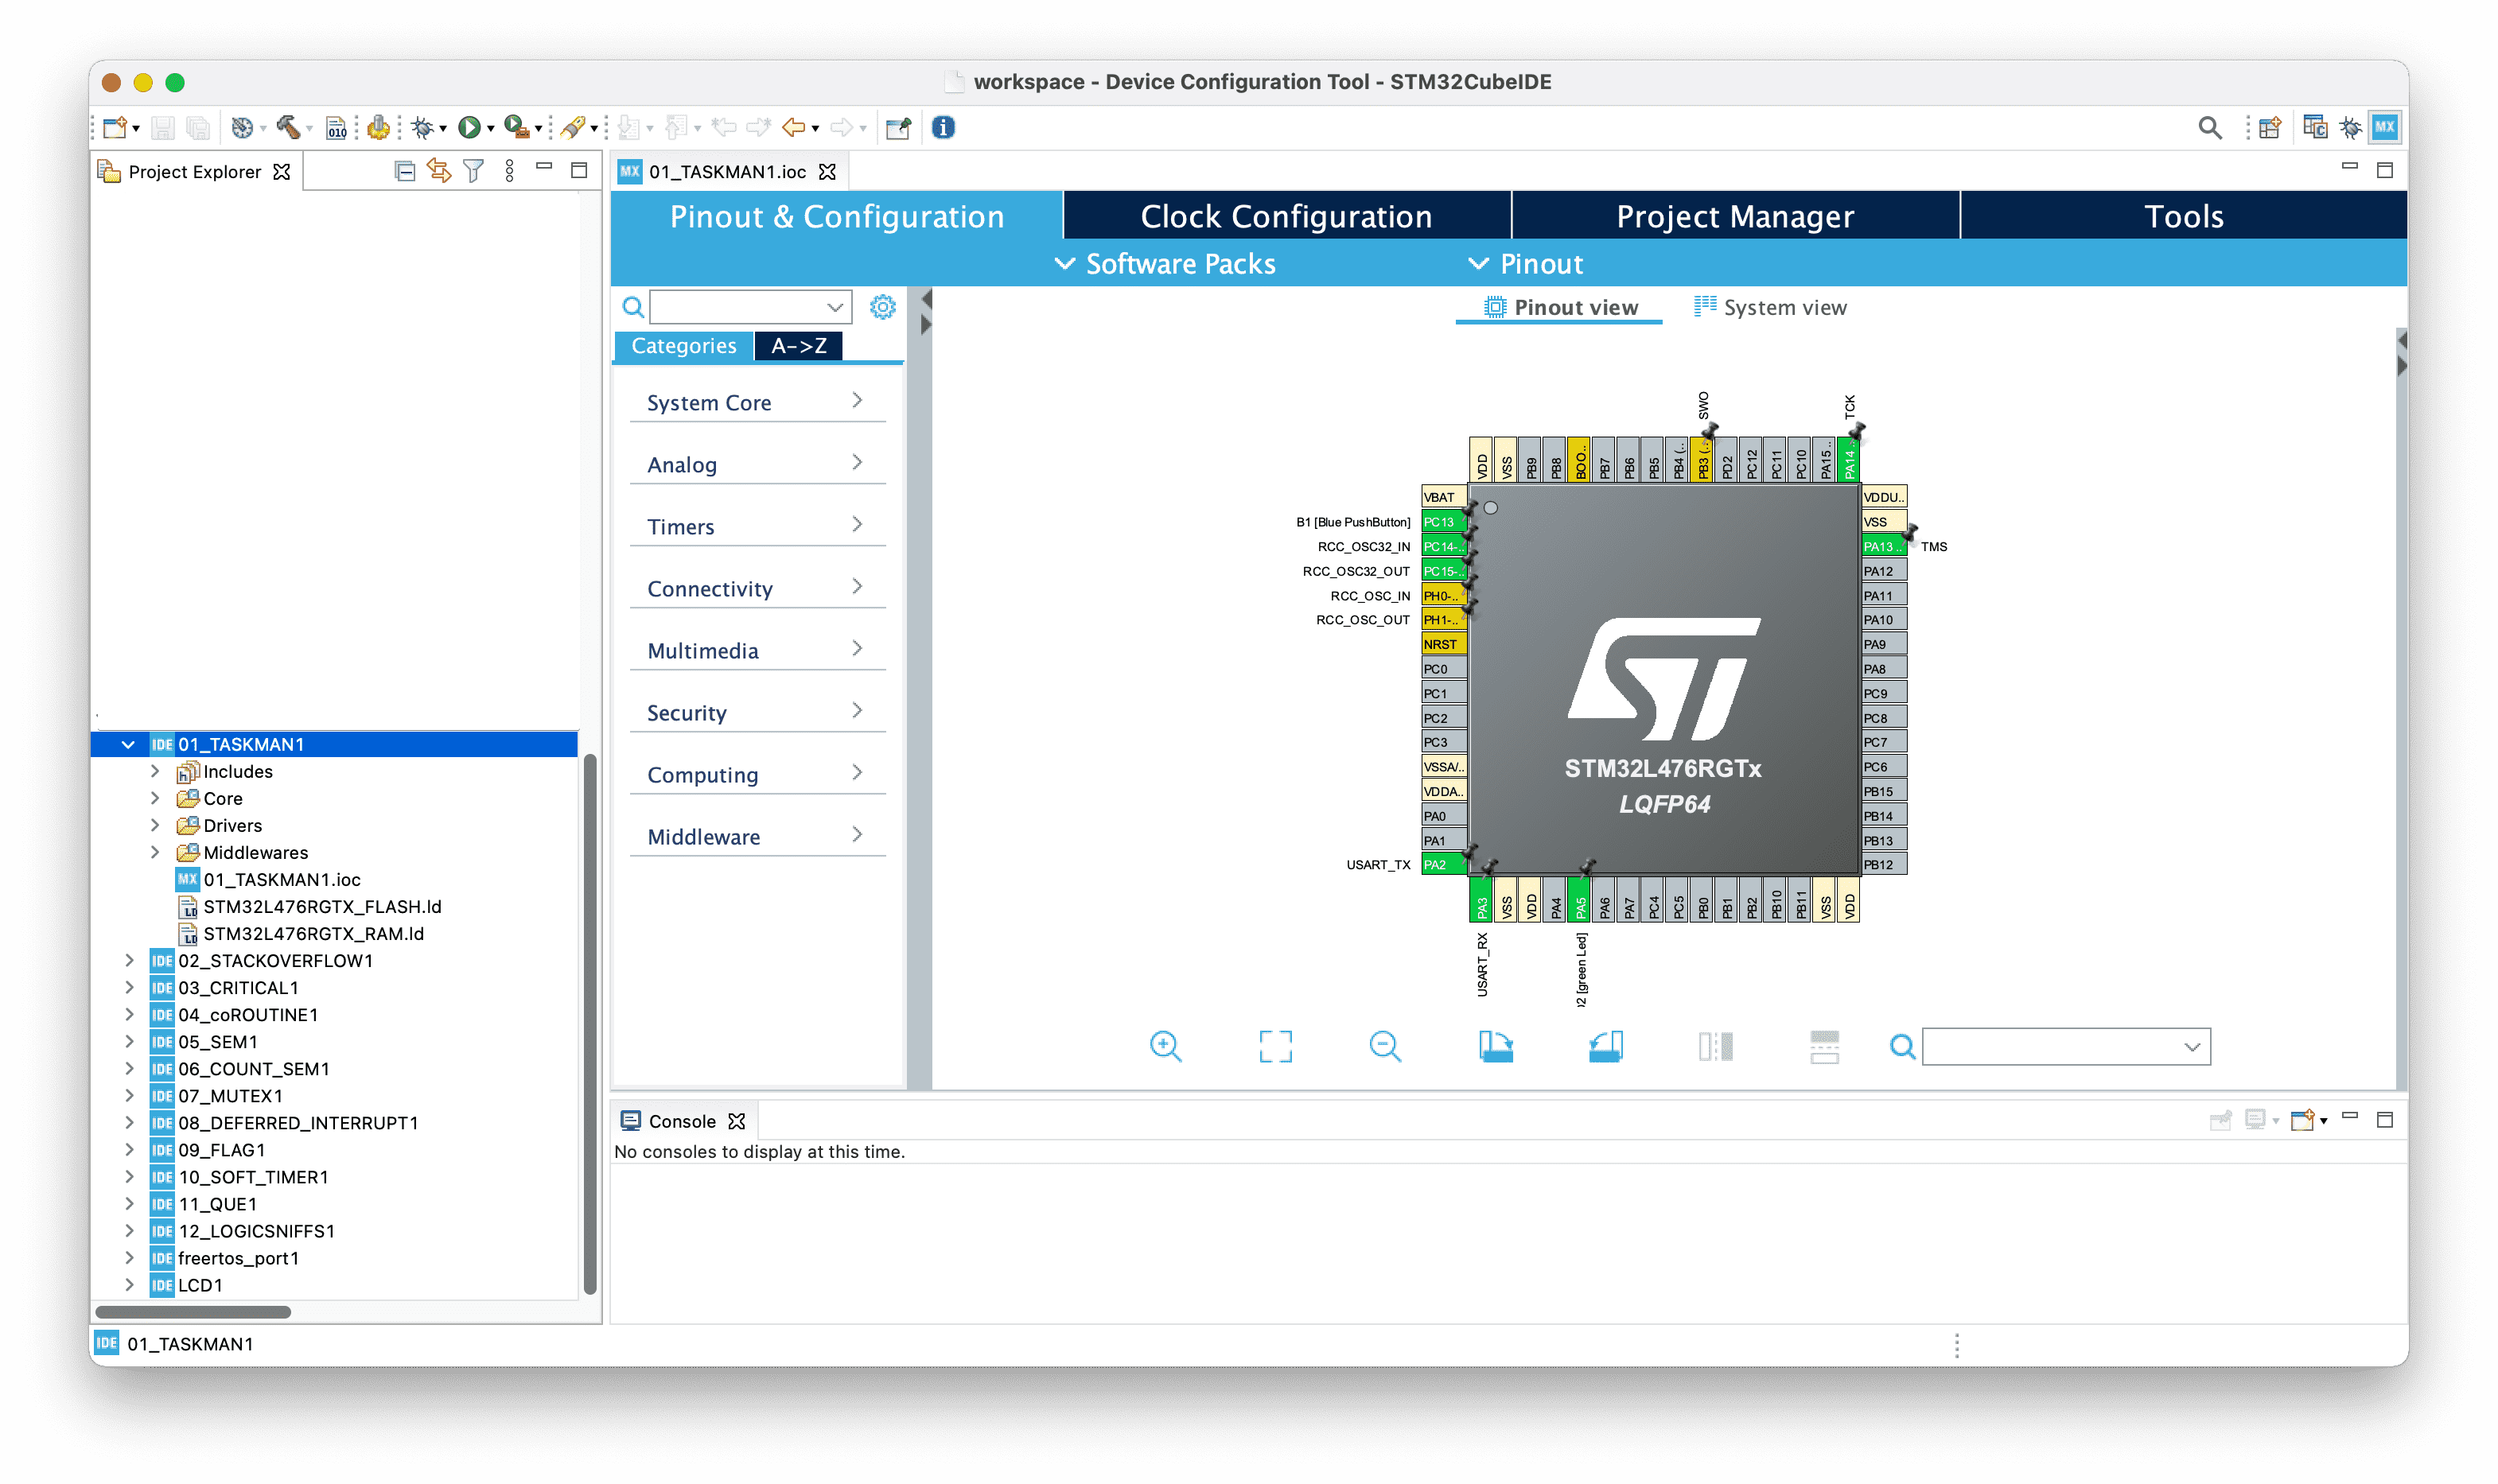
Task: Click the blue information icon
Action: coord(943,127)
